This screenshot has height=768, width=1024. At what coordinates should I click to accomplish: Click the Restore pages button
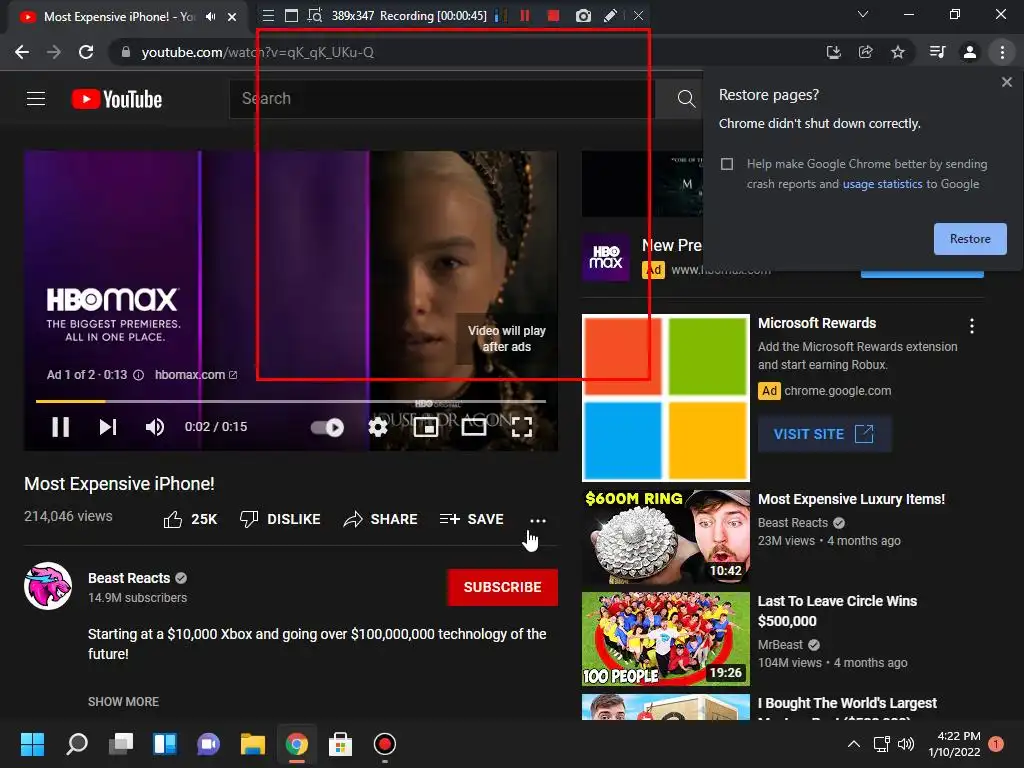click(x=970, y=239)
